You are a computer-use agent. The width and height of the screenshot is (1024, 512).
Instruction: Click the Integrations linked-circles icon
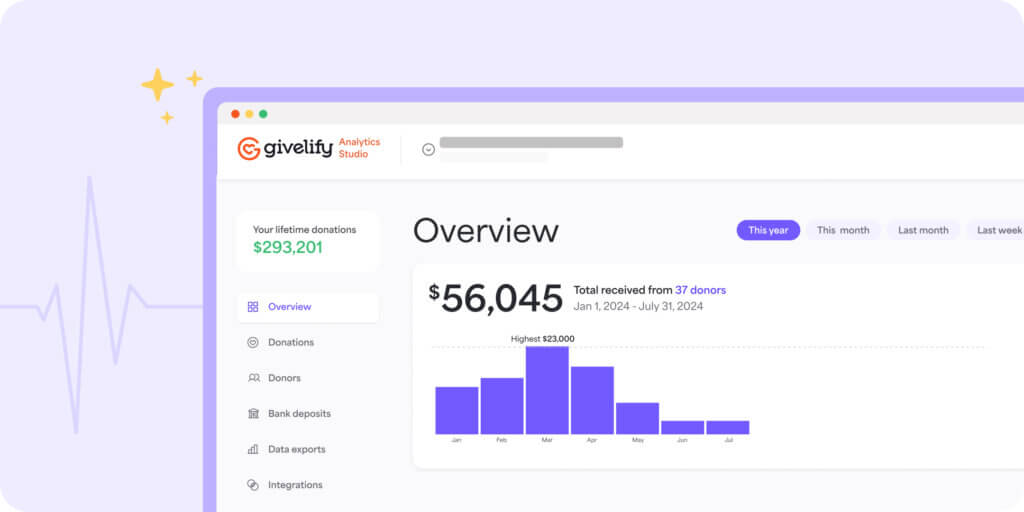[x=253, y=485]
